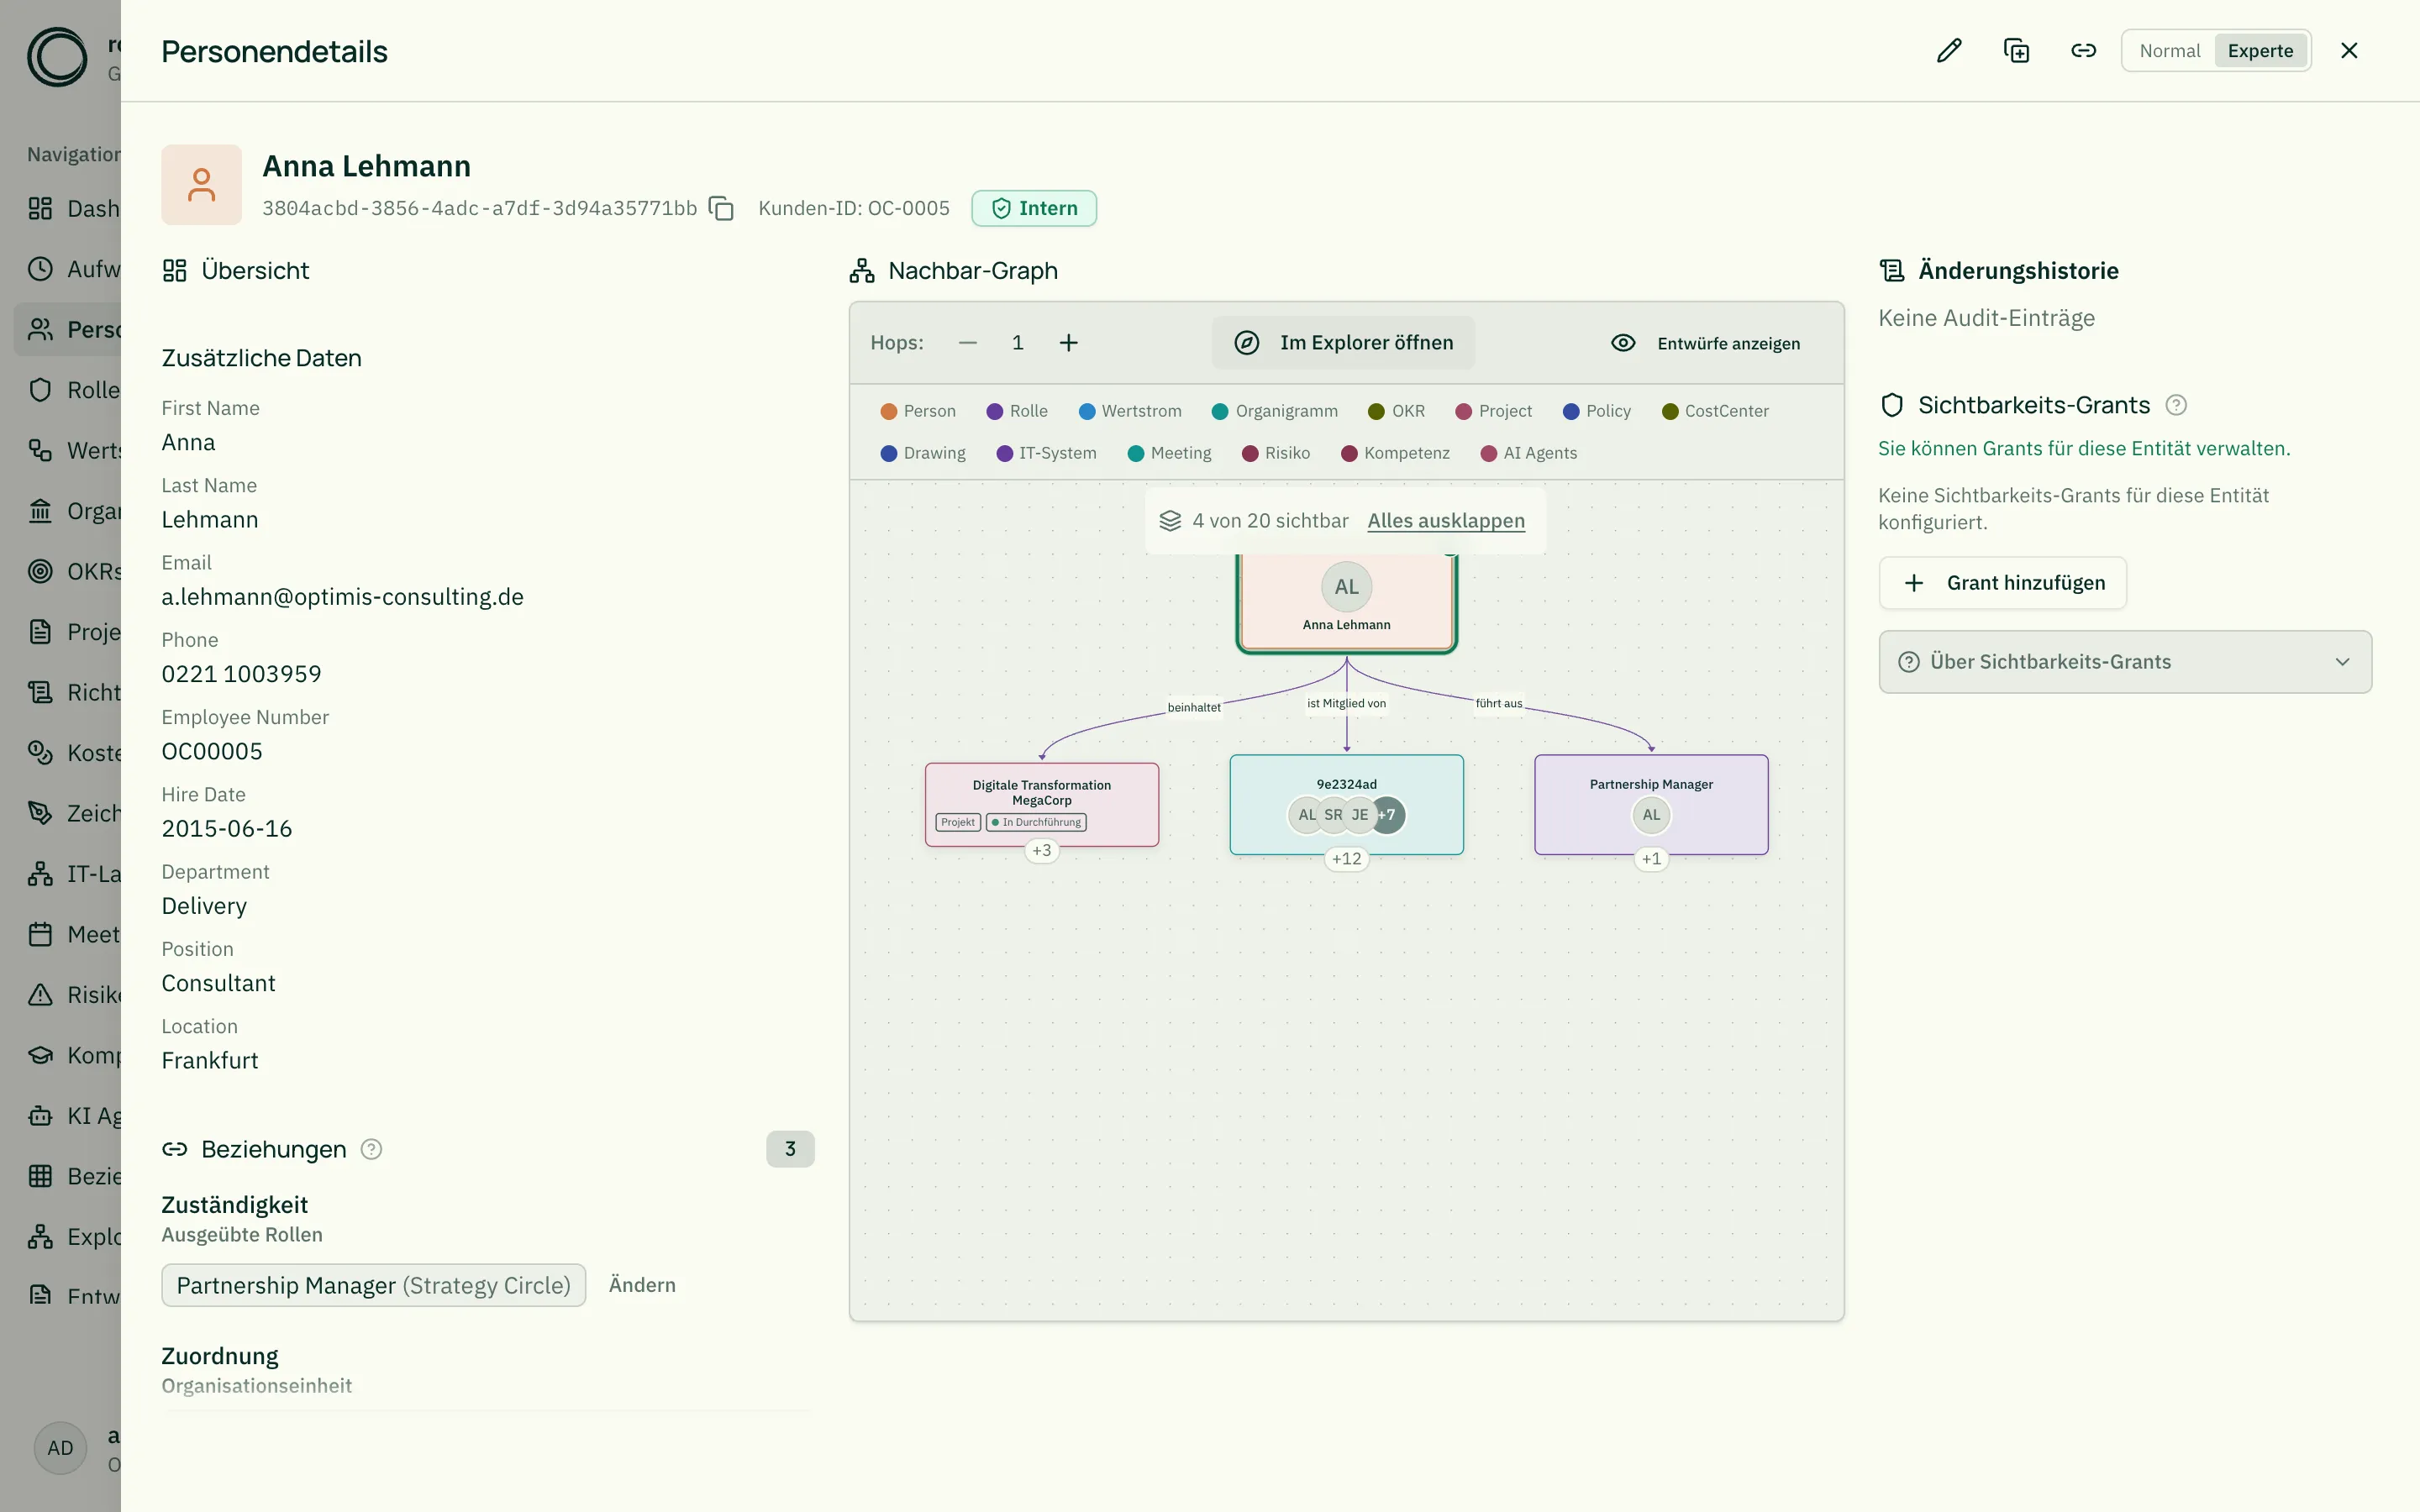Screen dimensions: 2420x1512
Task: Toggle Entwürfe anzeigen visibility
Action: tap(1705, 343)
